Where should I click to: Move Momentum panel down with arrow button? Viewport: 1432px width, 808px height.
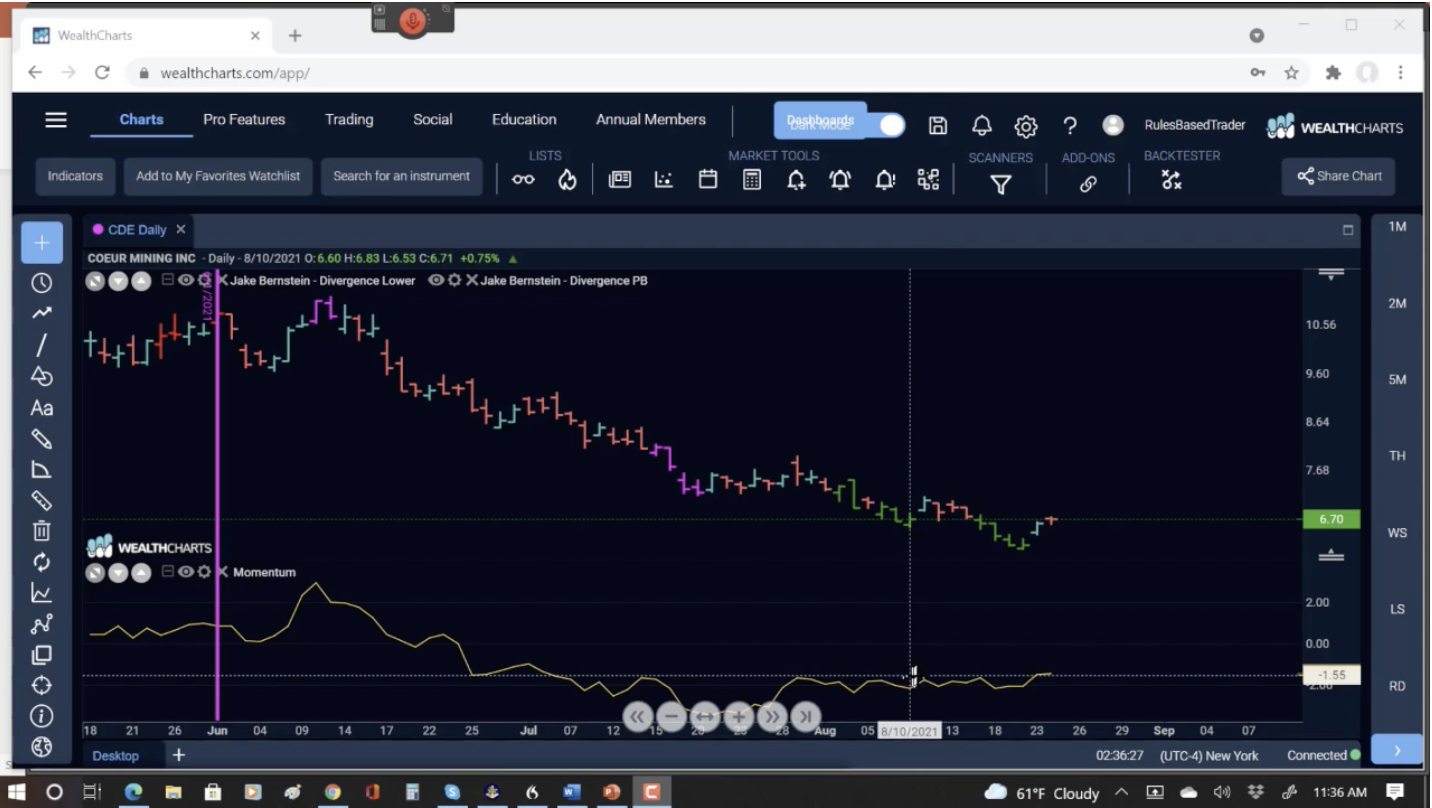118,572
